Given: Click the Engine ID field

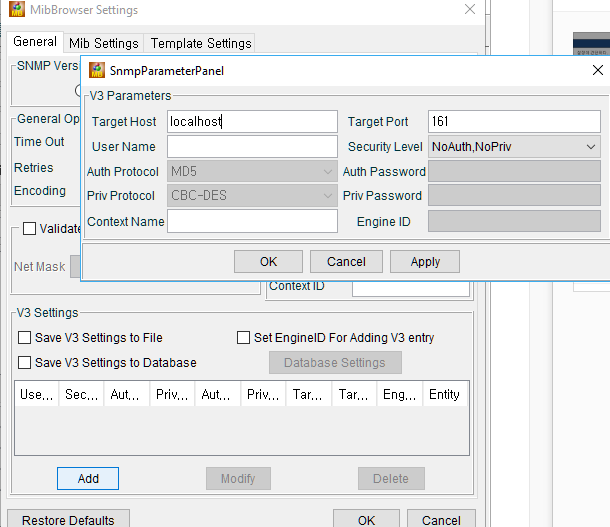Looking at the screenshot, I should (514, 221).
